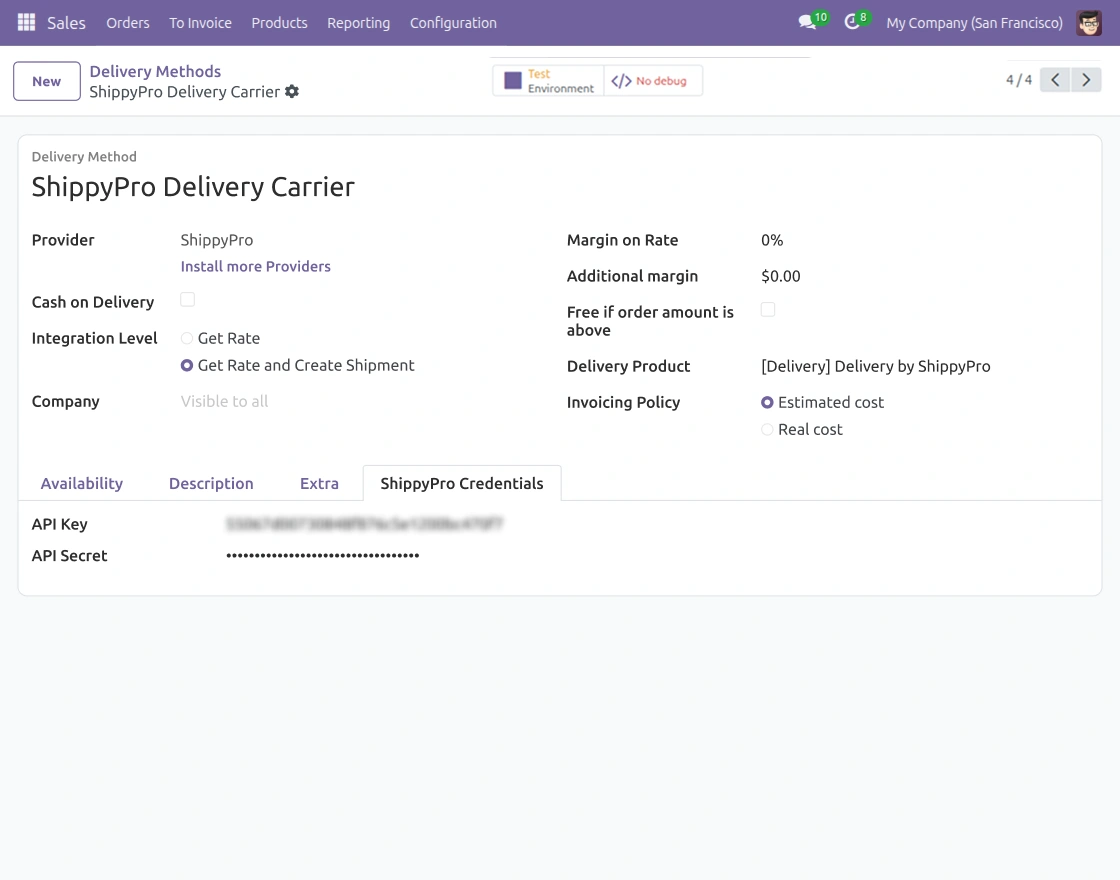
Task: Select Get Rate and Create Shipment option
Action: tap(186, 365)
